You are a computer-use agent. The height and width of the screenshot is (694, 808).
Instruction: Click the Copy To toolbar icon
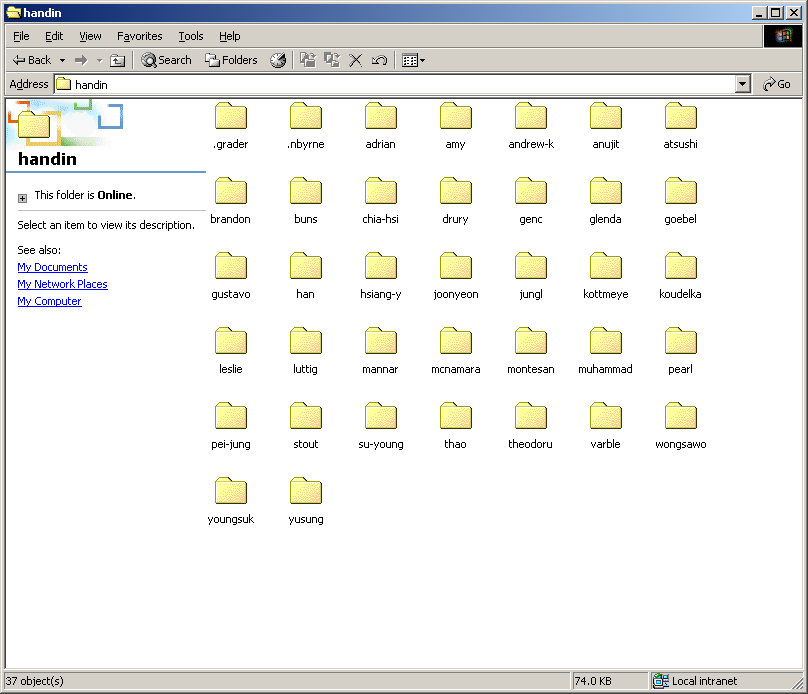332,60
